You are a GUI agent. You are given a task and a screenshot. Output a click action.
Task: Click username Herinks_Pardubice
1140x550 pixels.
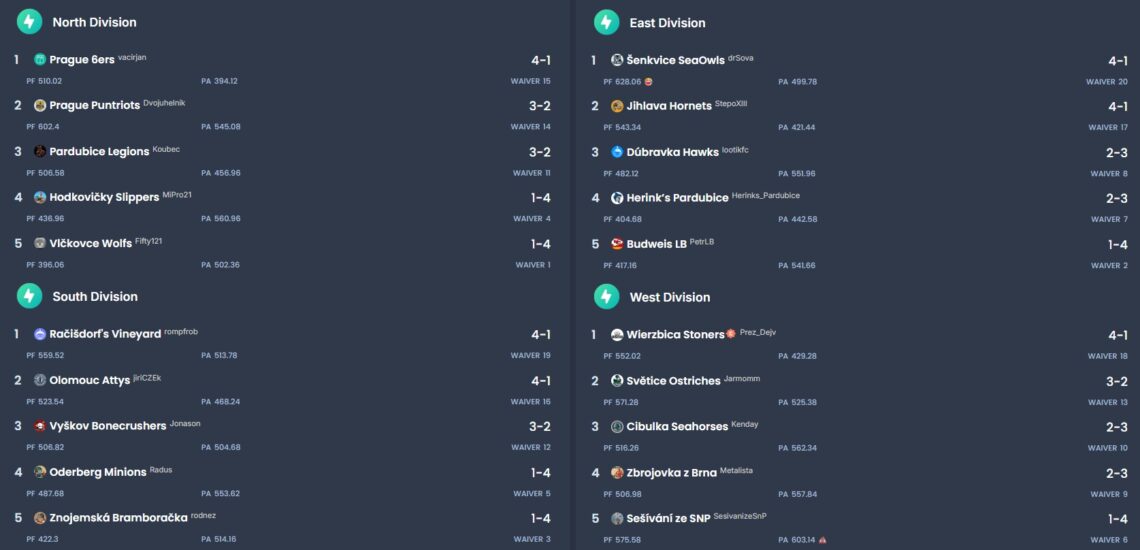[x=766, y=196]
